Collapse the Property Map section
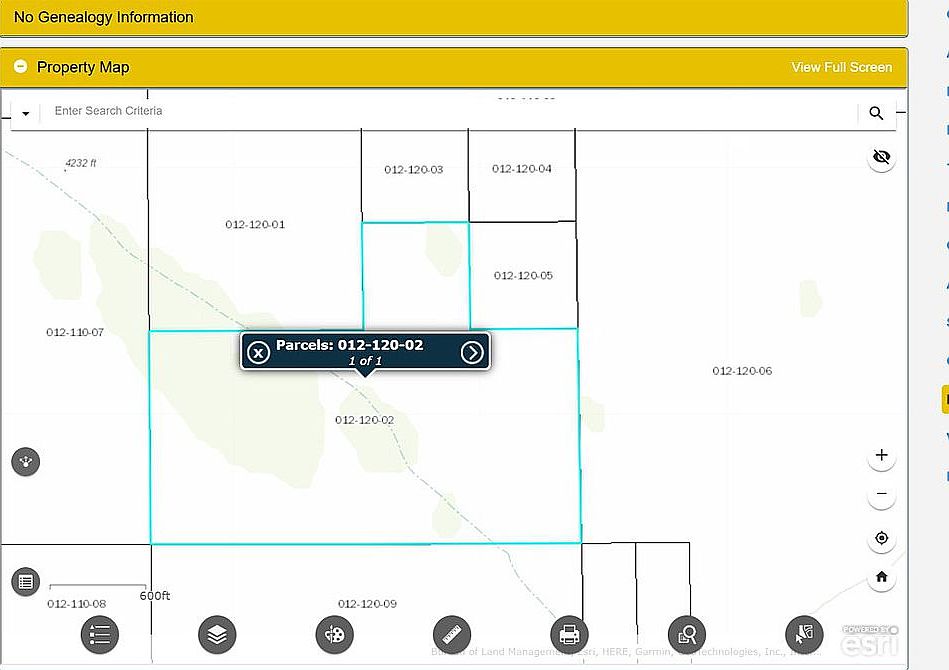Screen dimensions: 949x670 coord(19,67)
